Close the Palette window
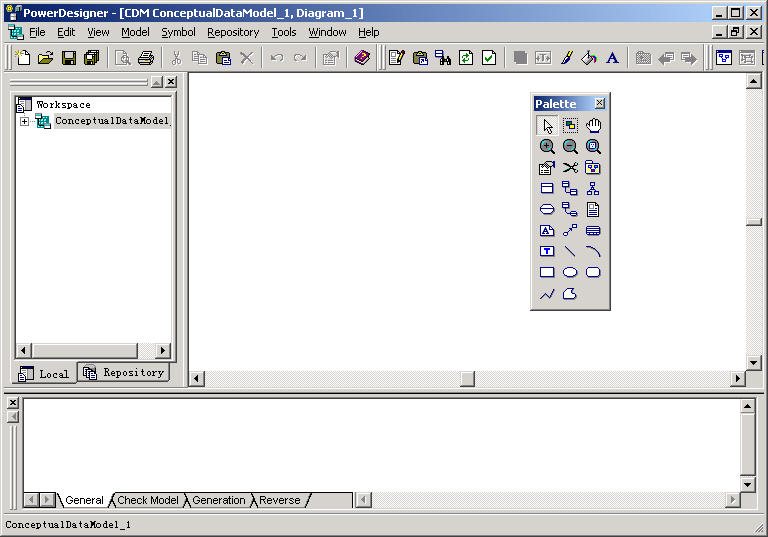 [x=600, y=103]
